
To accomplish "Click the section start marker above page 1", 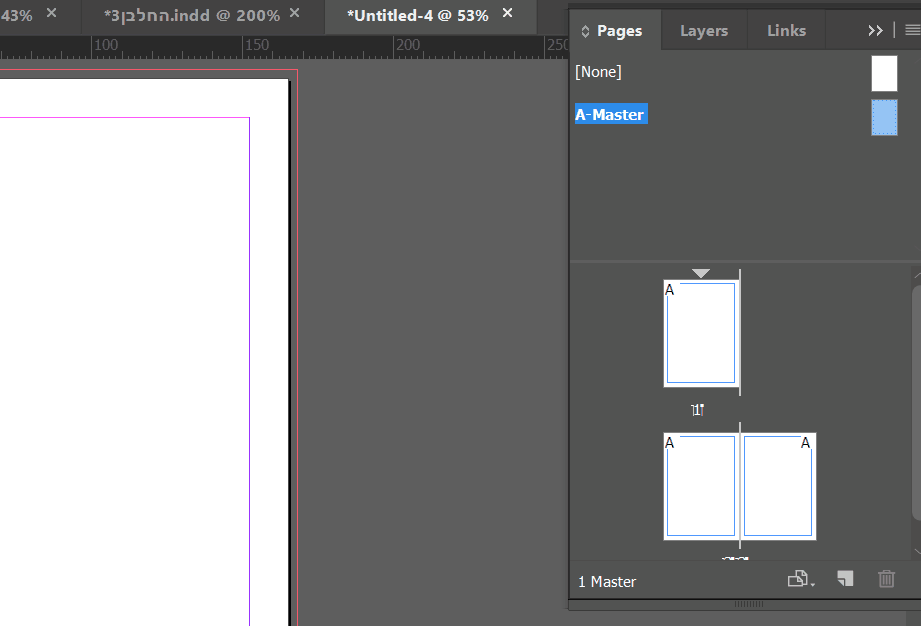I will 701,273.
